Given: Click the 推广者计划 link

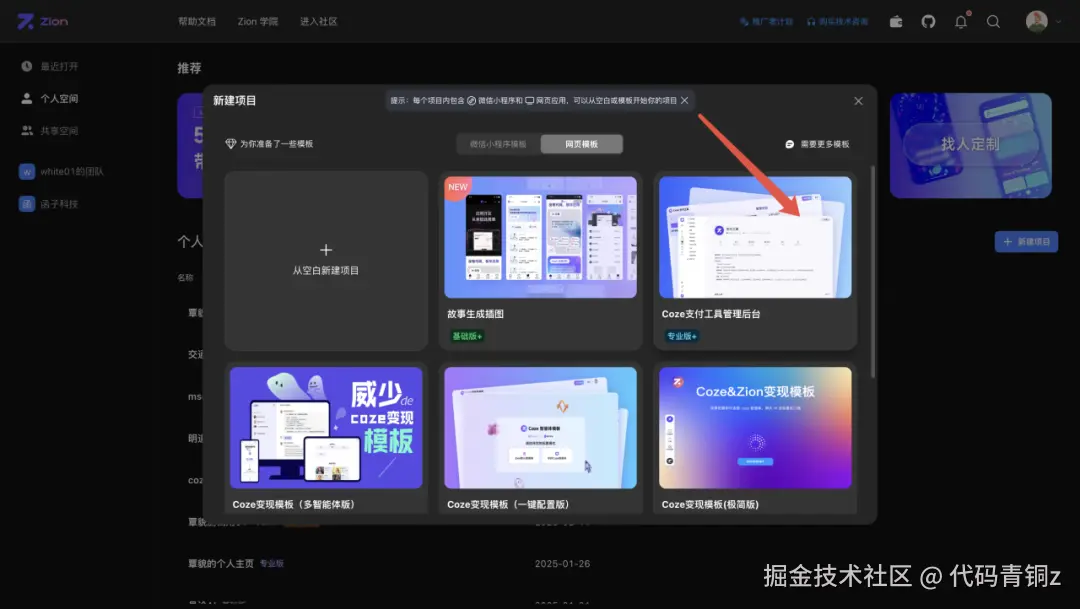Looking at the screenshot, I should (x=766, y=21).
